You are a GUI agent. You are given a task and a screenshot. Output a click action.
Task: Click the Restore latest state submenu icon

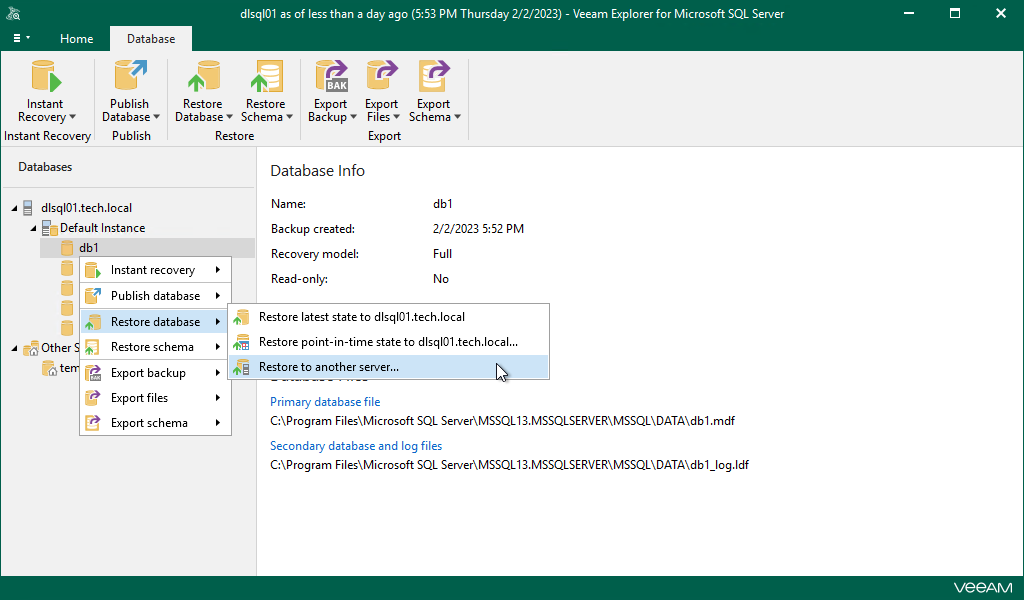242,317
